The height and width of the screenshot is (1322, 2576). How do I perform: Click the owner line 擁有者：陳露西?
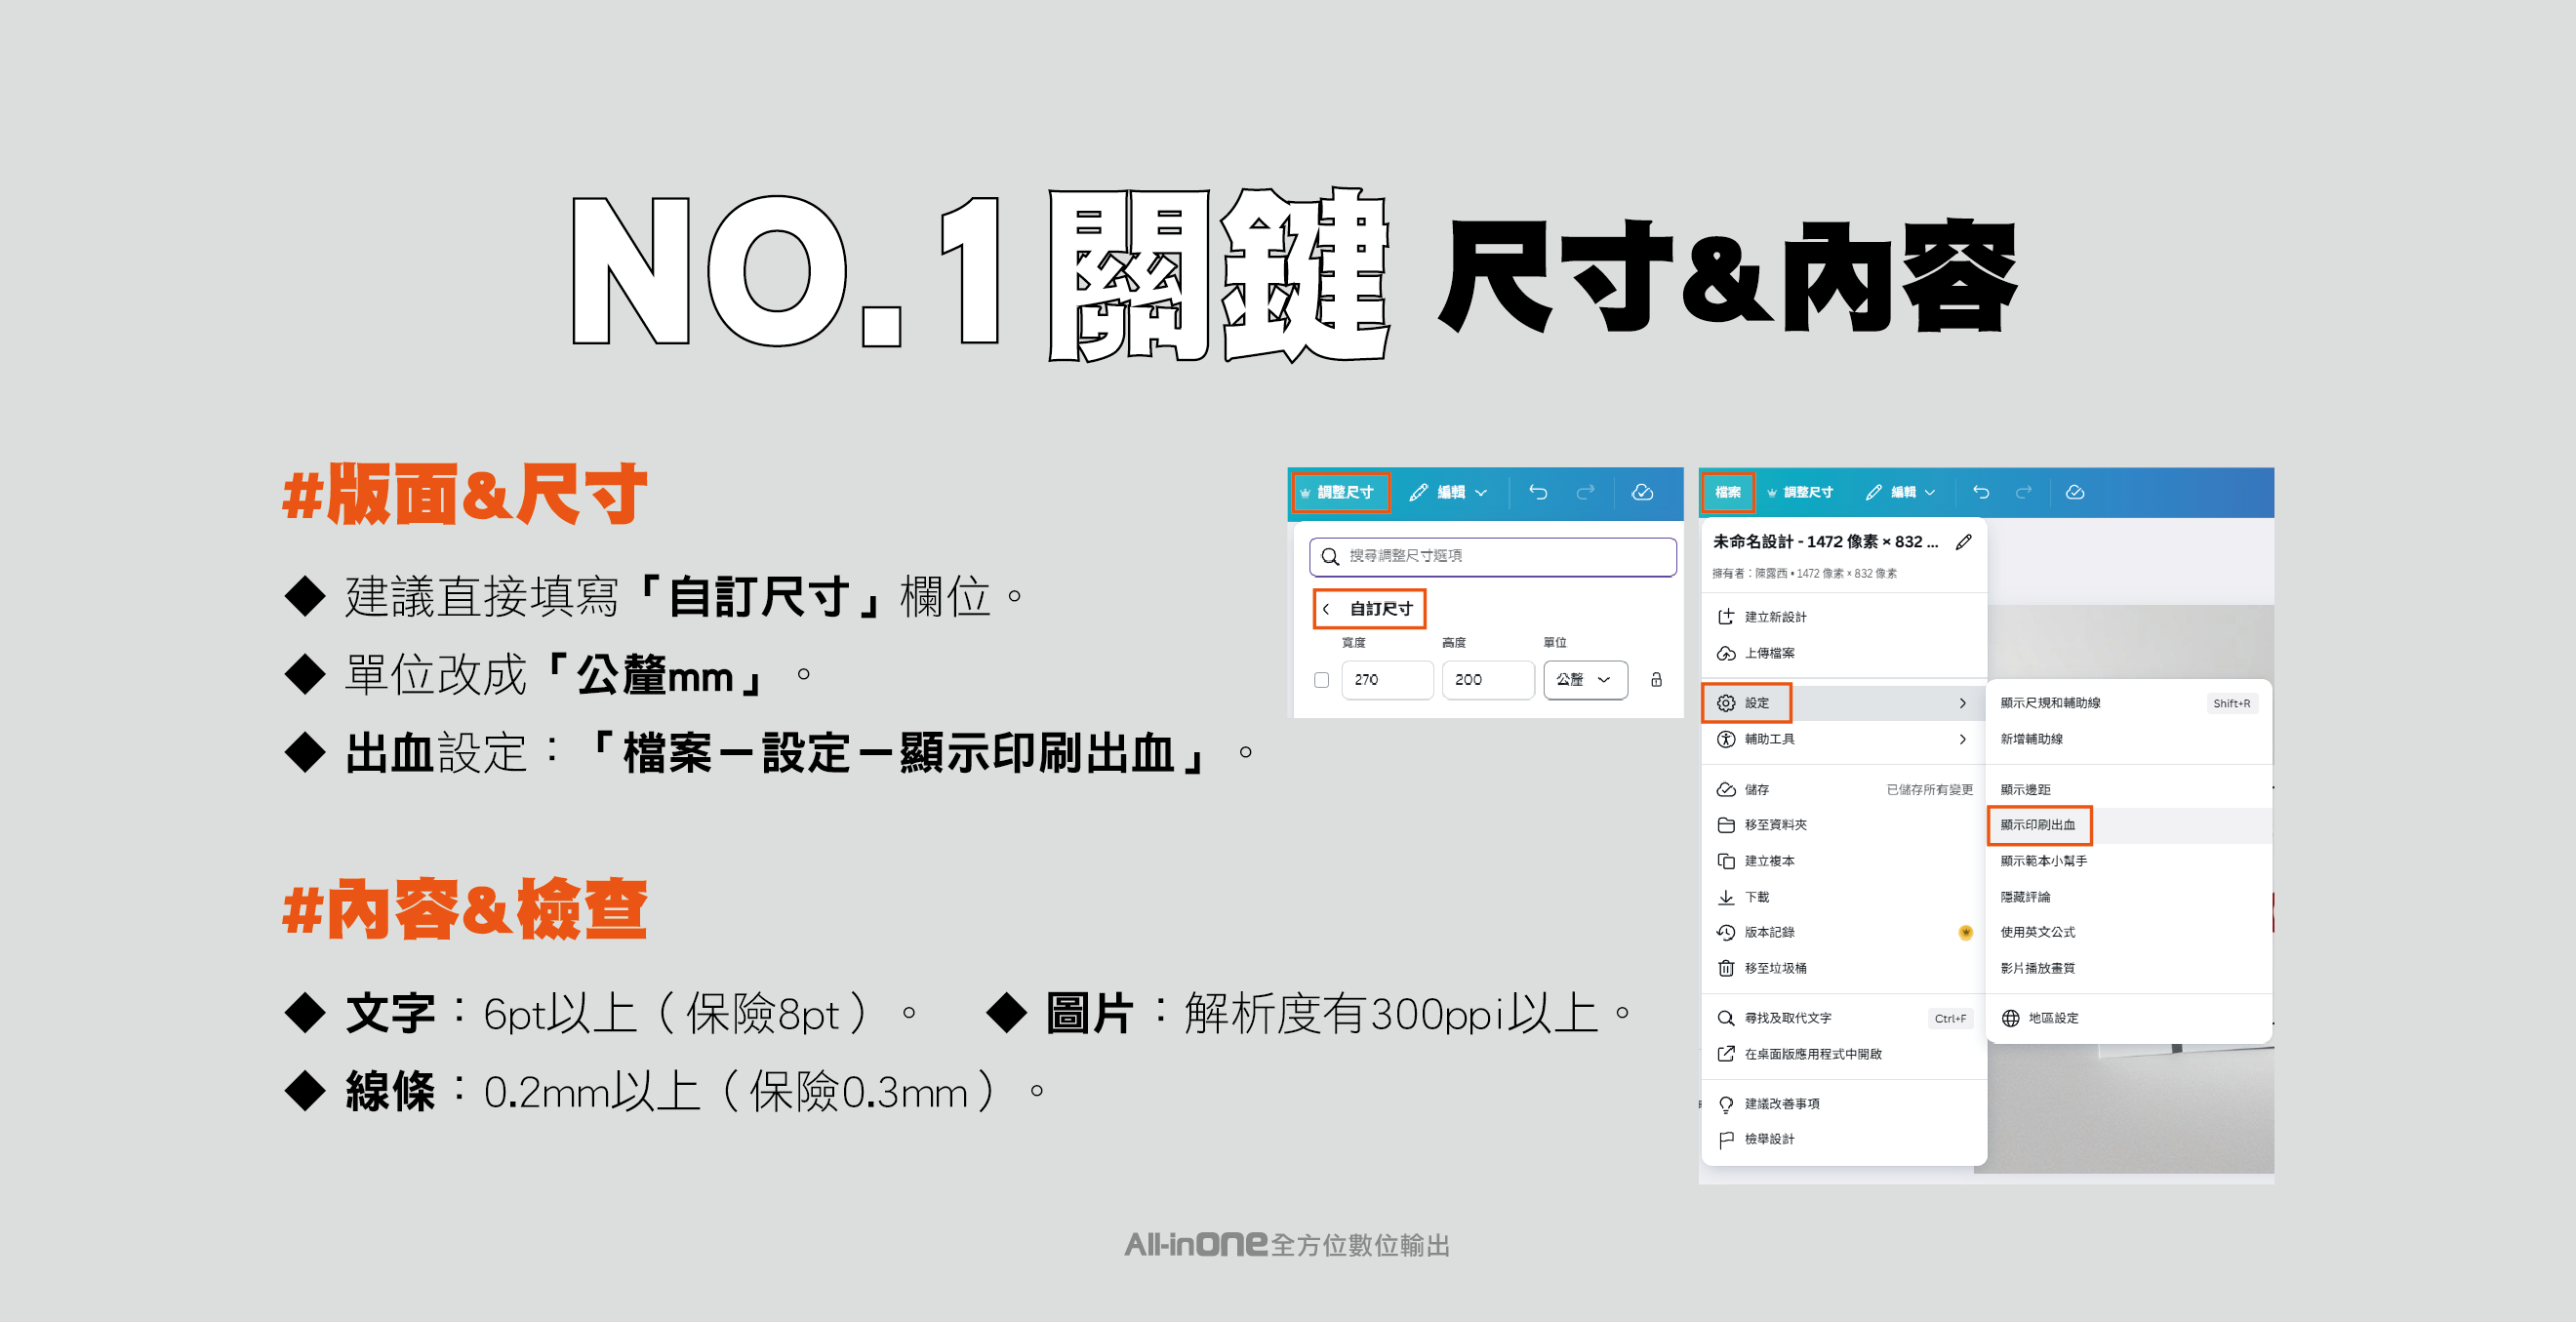pos(1804,574)
